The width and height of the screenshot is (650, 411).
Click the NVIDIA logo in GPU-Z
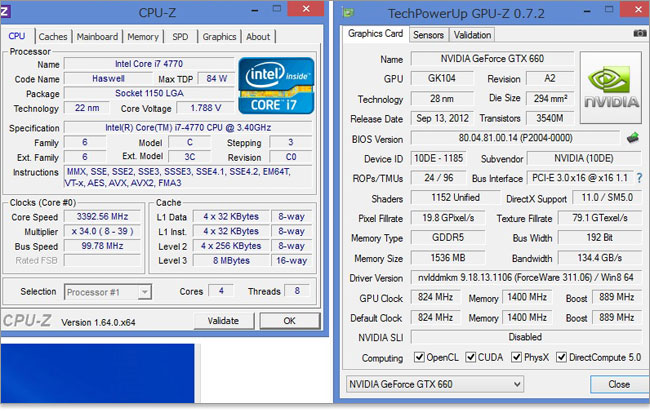(611, 88)
